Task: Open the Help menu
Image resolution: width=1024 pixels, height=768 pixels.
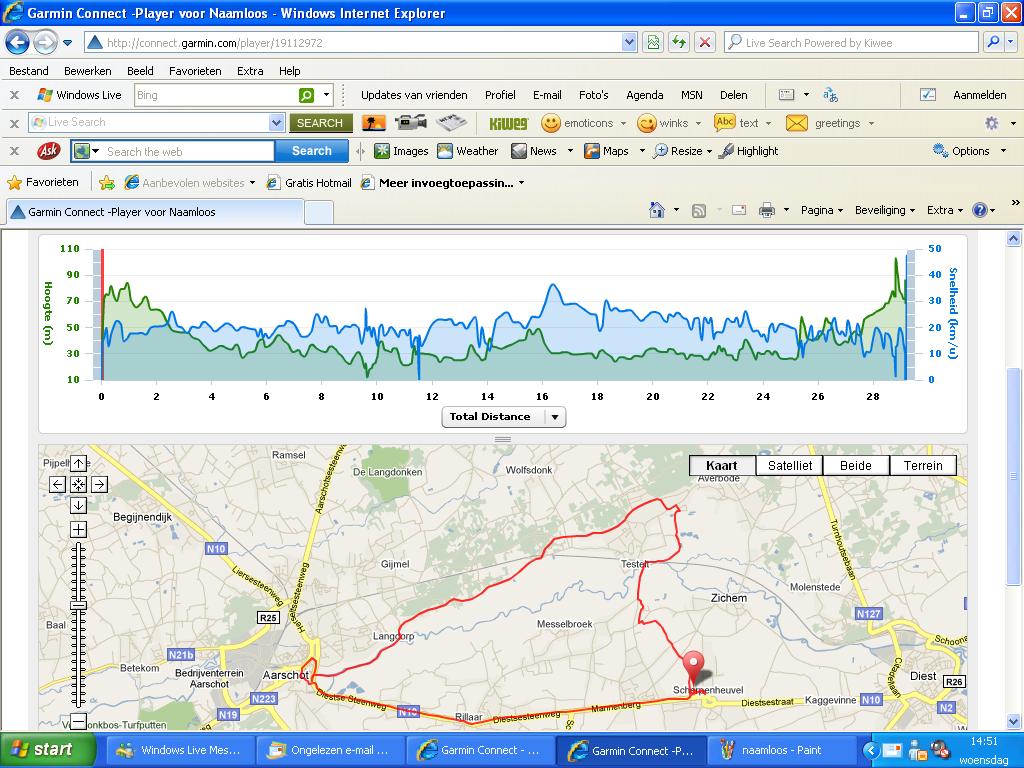Action: [x=289, y=71]
